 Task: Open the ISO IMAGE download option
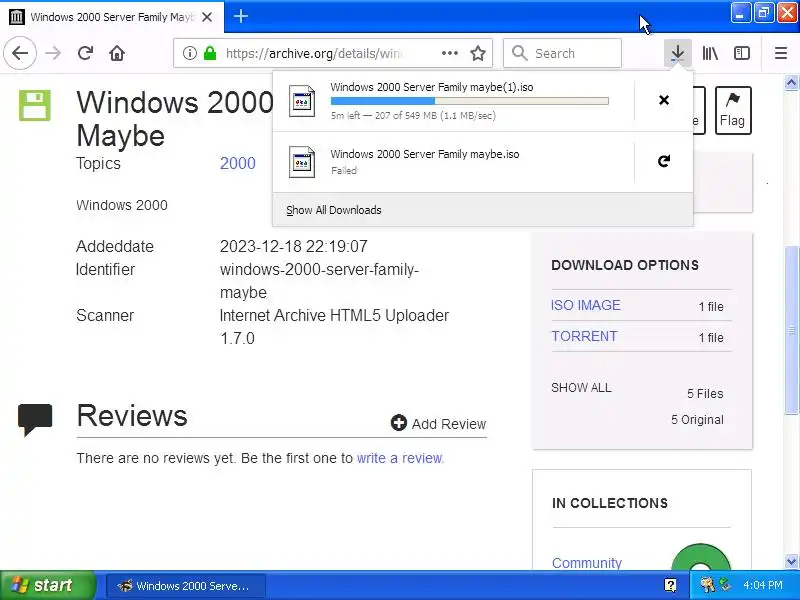click(586, 305)
